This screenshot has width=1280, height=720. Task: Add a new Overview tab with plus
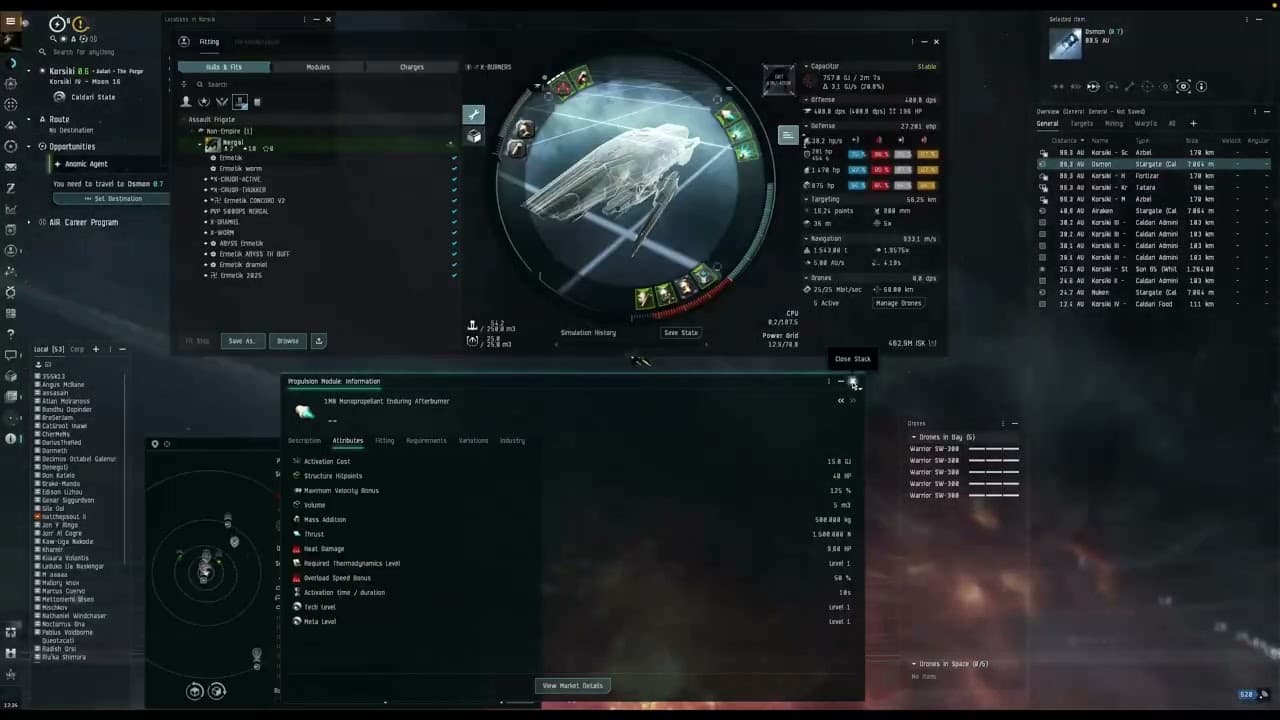(x=1192, y=124)
